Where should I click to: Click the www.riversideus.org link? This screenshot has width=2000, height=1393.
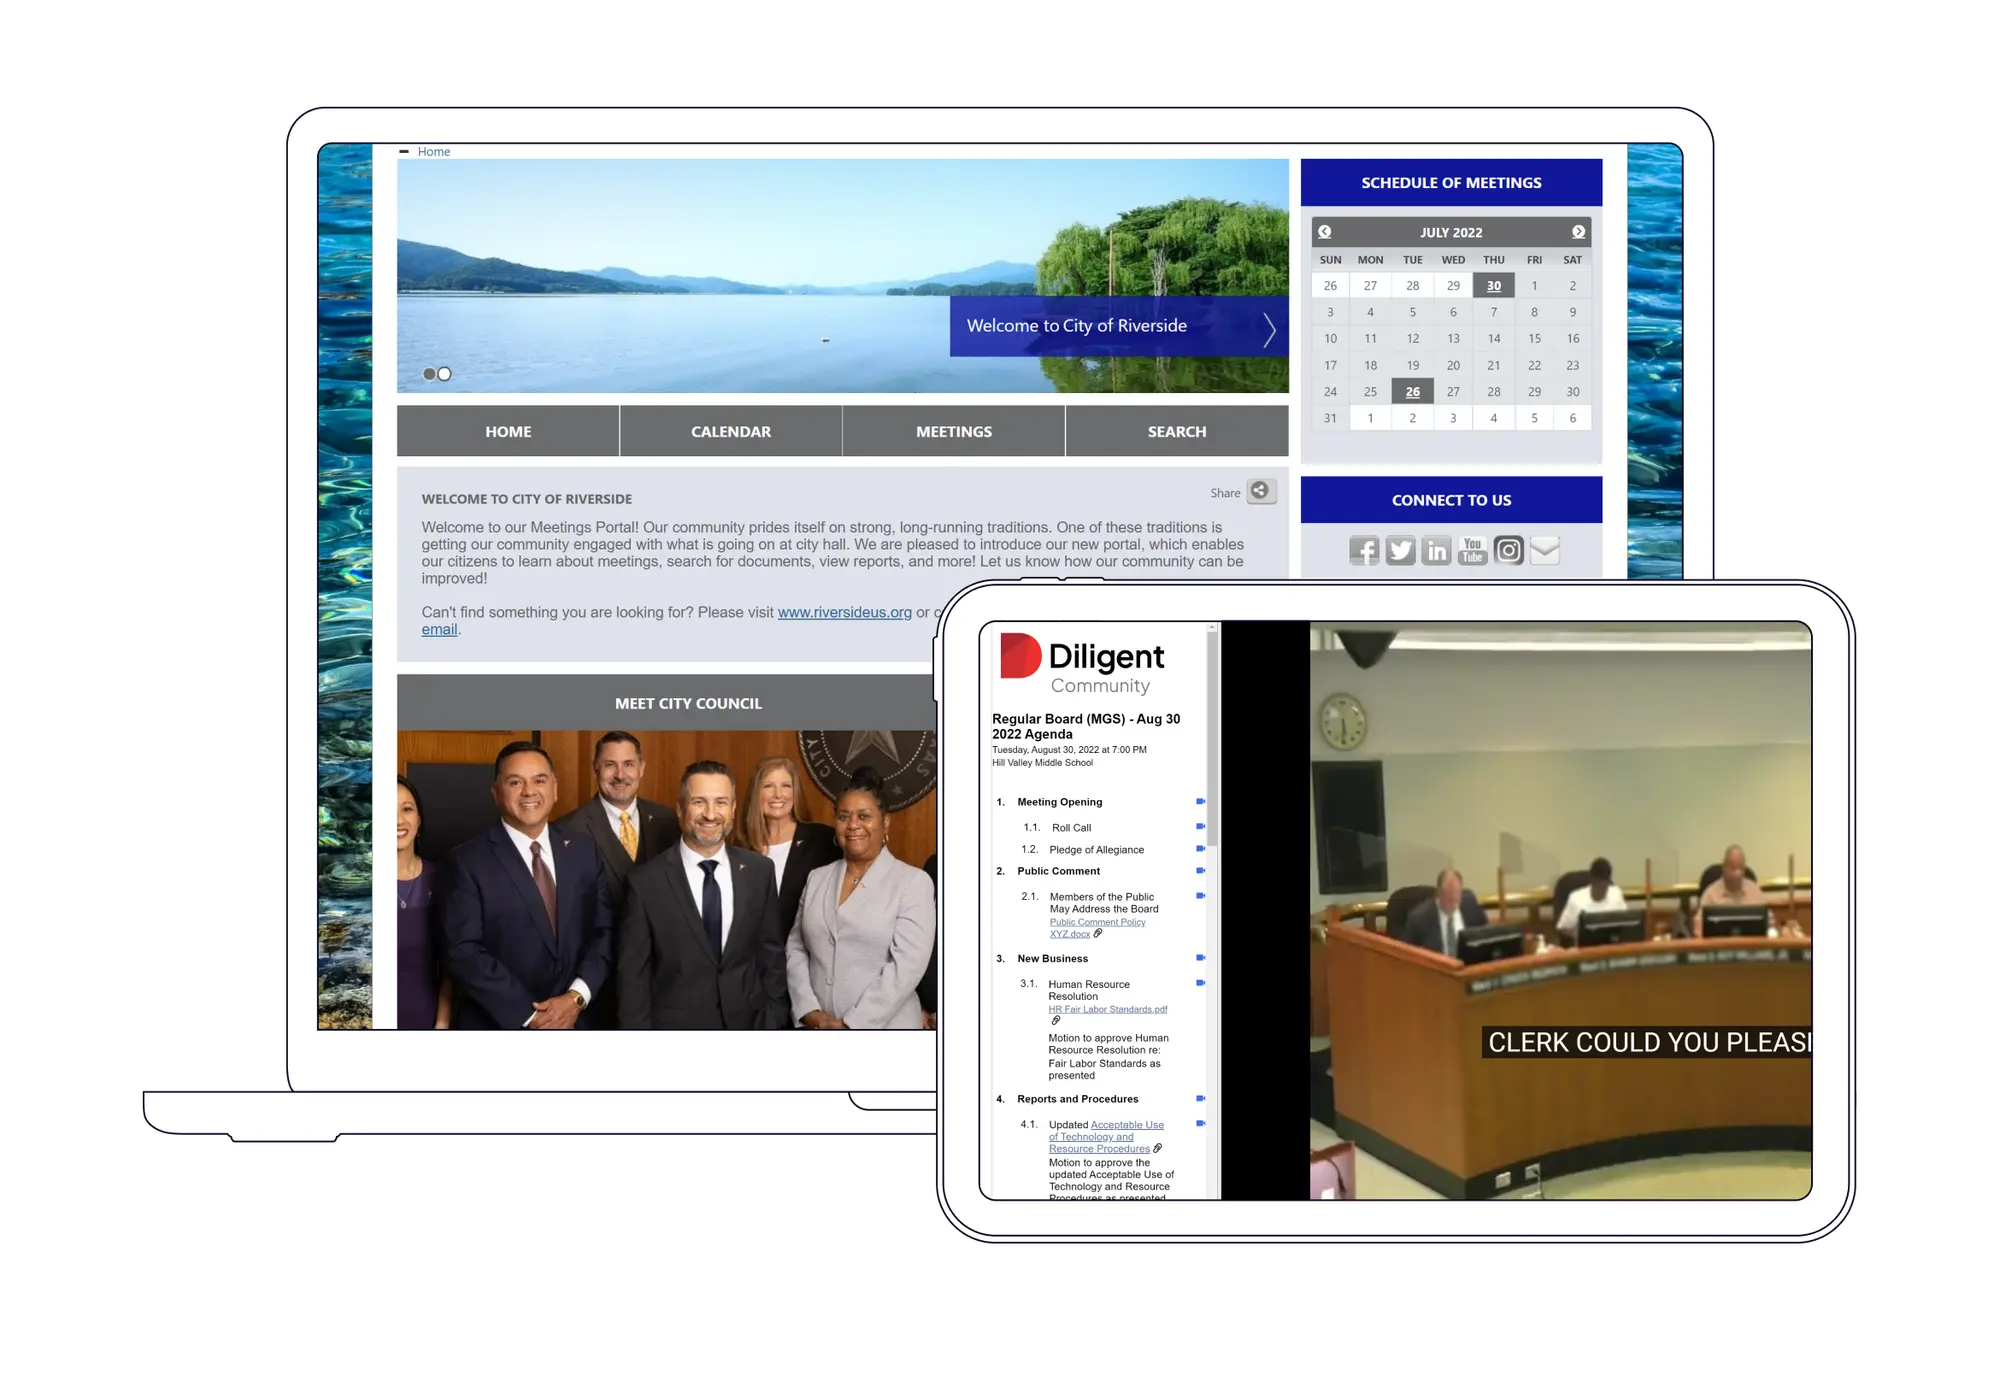(844, 613)
